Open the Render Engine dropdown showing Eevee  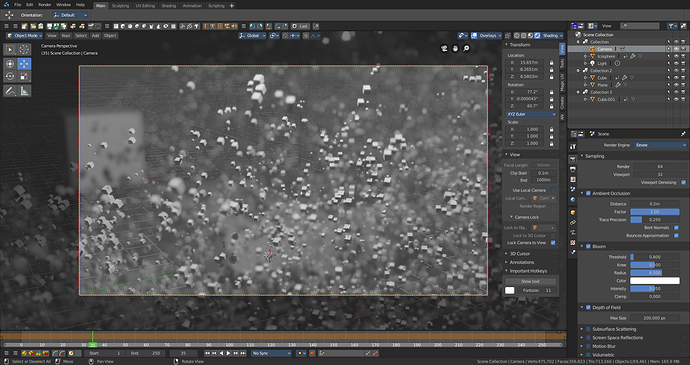(x=660, y=145)
